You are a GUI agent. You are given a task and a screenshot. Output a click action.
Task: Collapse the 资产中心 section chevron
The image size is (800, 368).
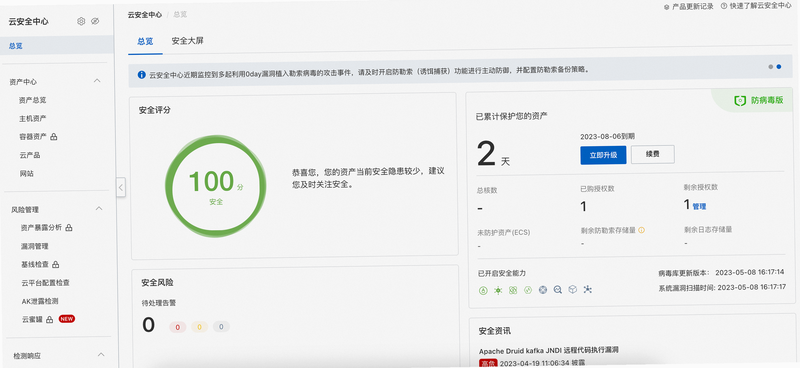[97, 81]
